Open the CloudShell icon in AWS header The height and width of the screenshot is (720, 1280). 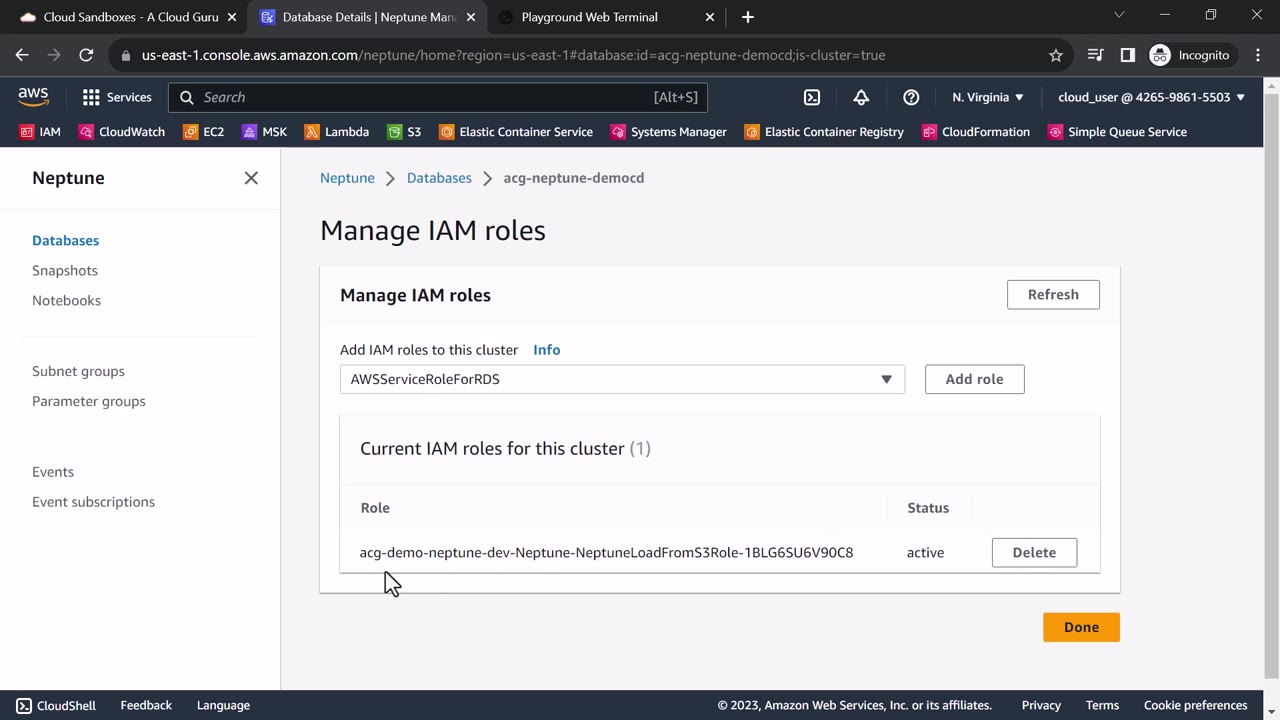click(812, 97)
